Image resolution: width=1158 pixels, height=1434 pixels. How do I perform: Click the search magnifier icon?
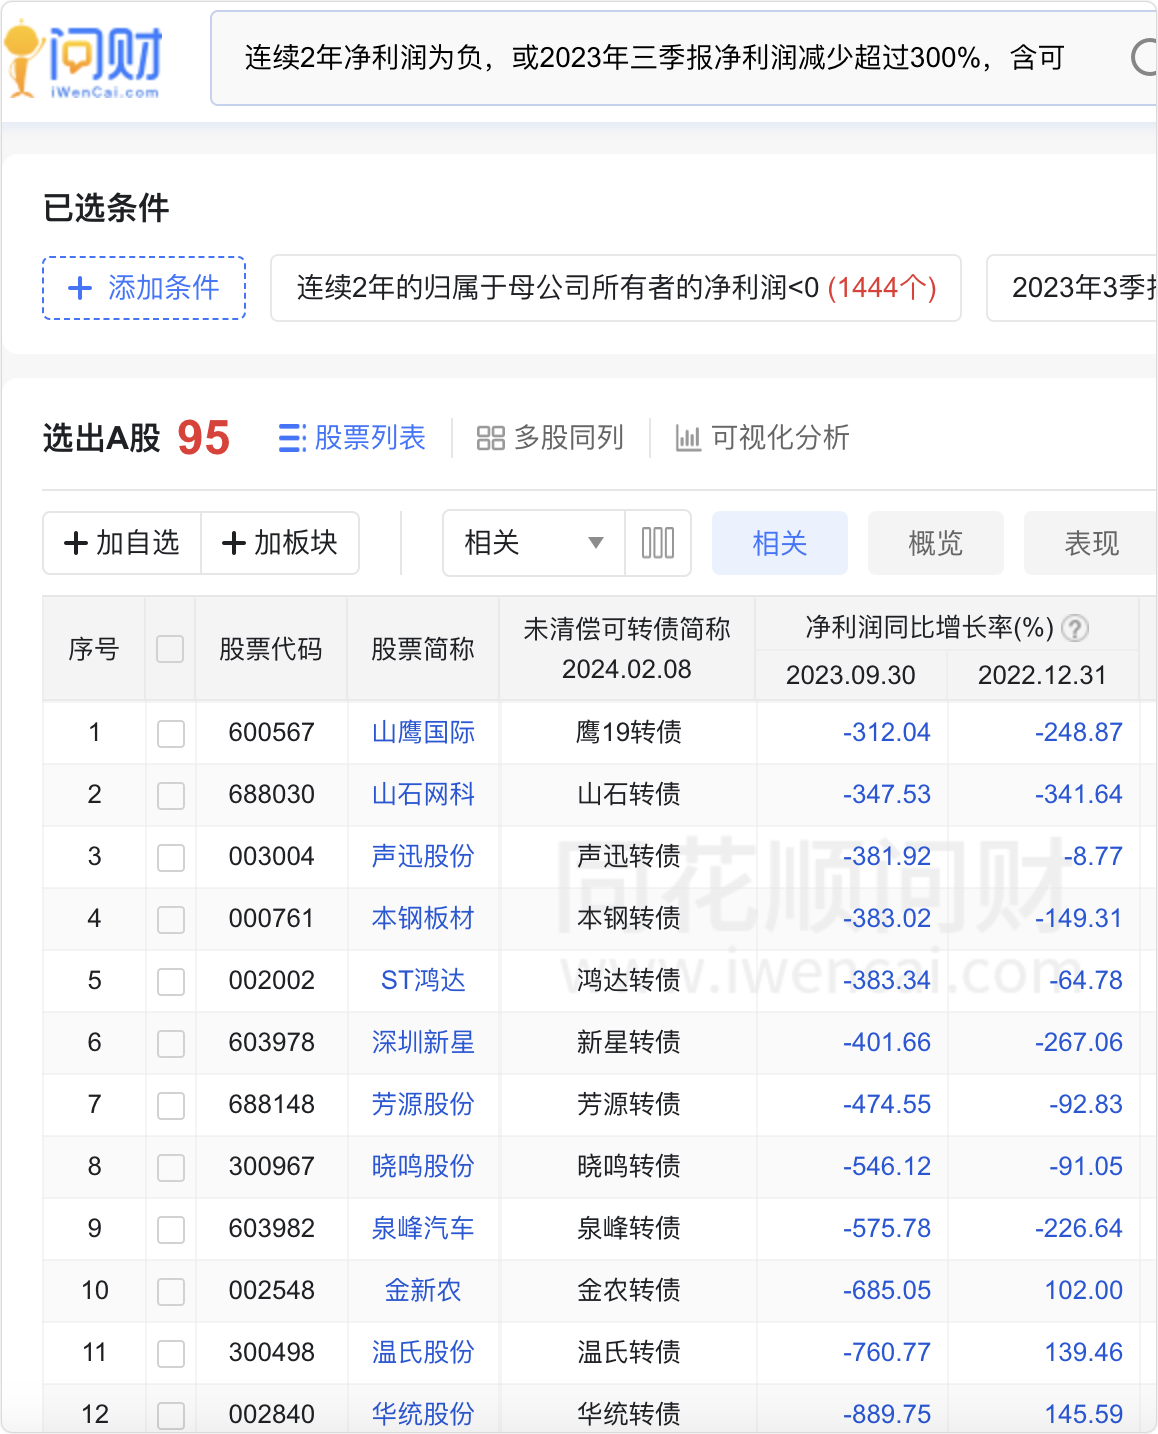click(x=1144, y=58)
